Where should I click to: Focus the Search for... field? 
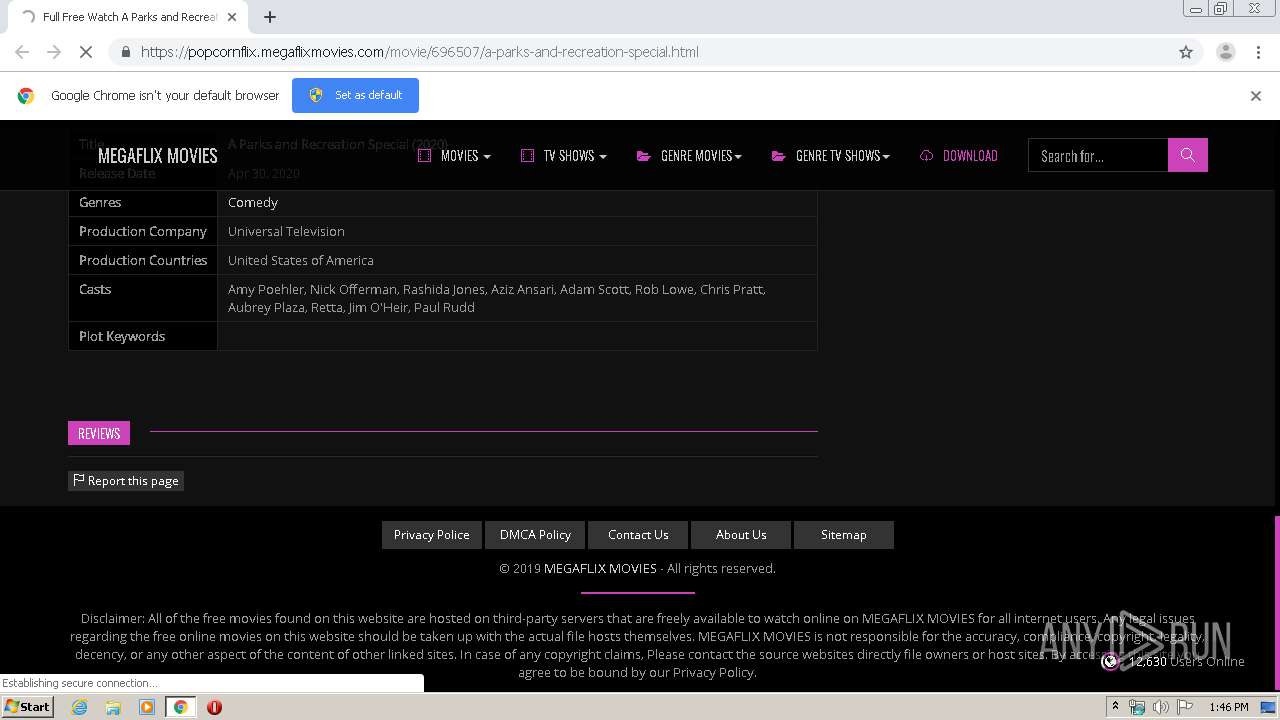tap(1098, 155)
